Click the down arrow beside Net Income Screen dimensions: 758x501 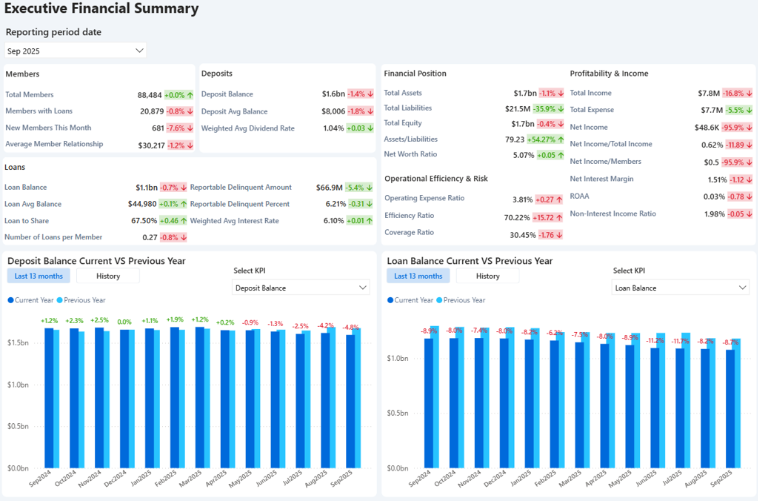tap(749, 127)
